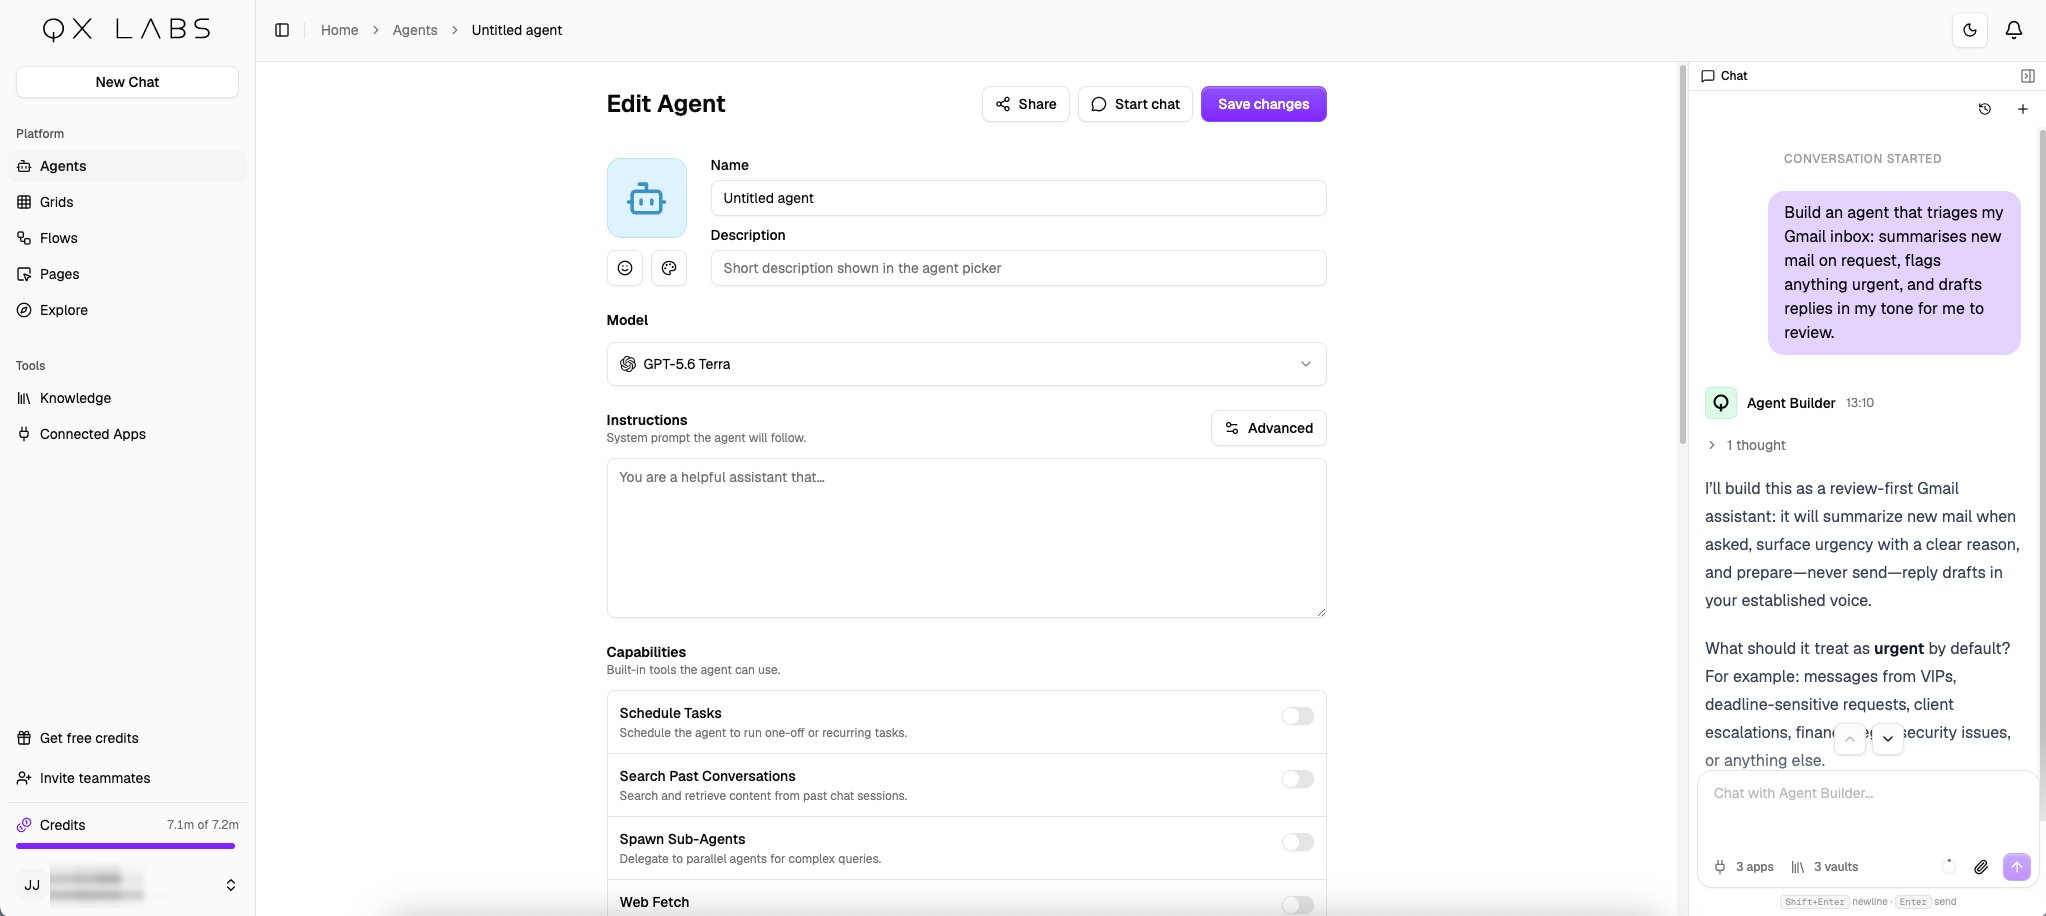Open Grids in the sidebar
This screenshot has height=916, width=2046.
[127, 202]
